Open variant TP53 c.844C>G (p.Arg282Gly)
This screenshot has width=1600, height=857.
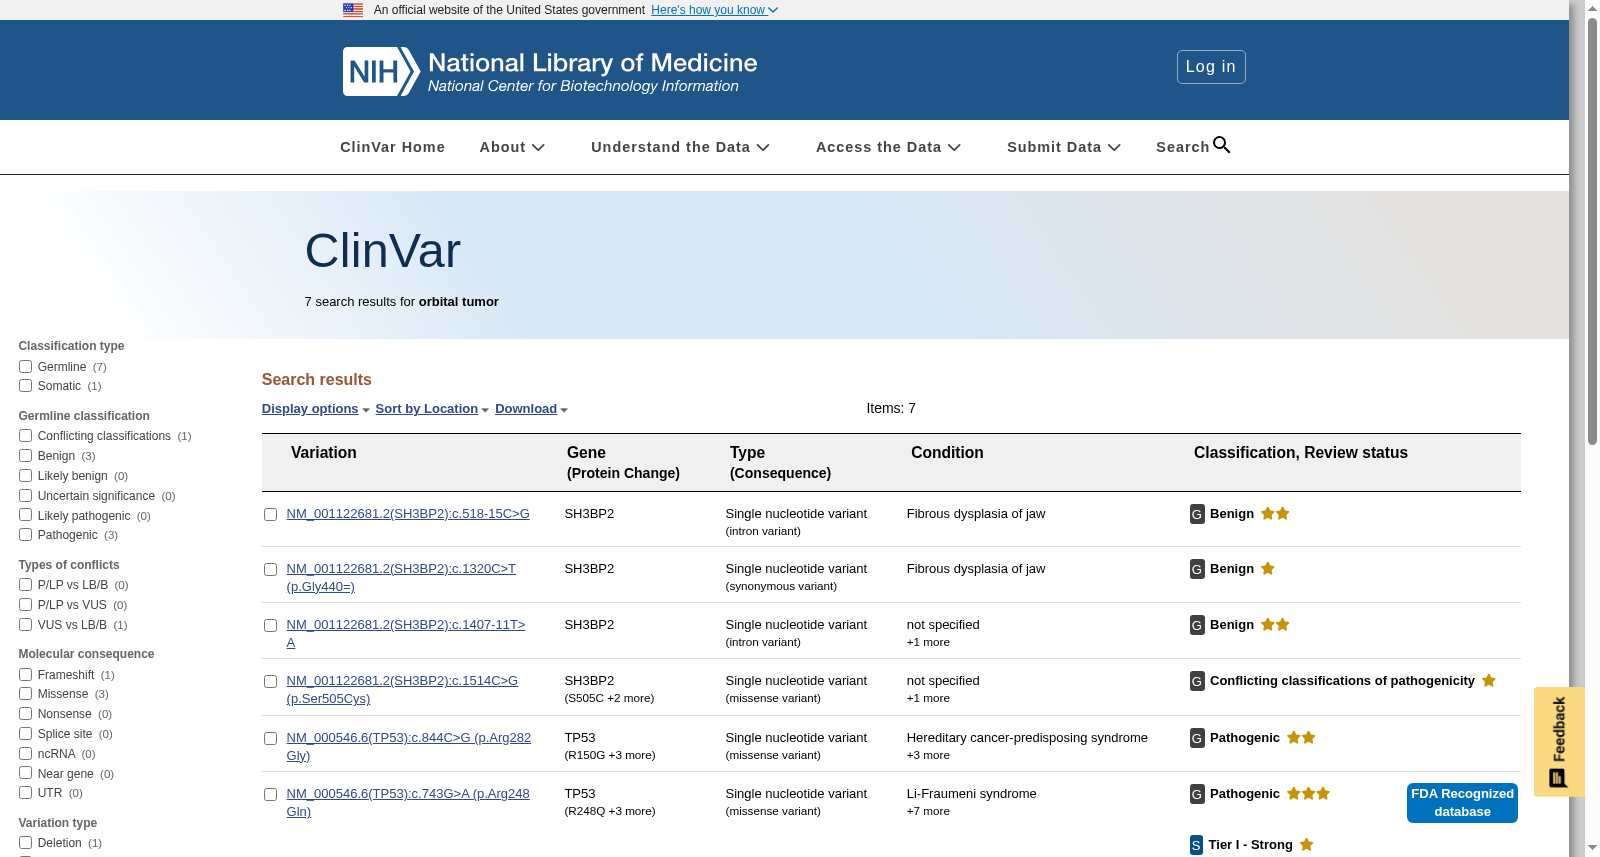click(x=408, y=747)
